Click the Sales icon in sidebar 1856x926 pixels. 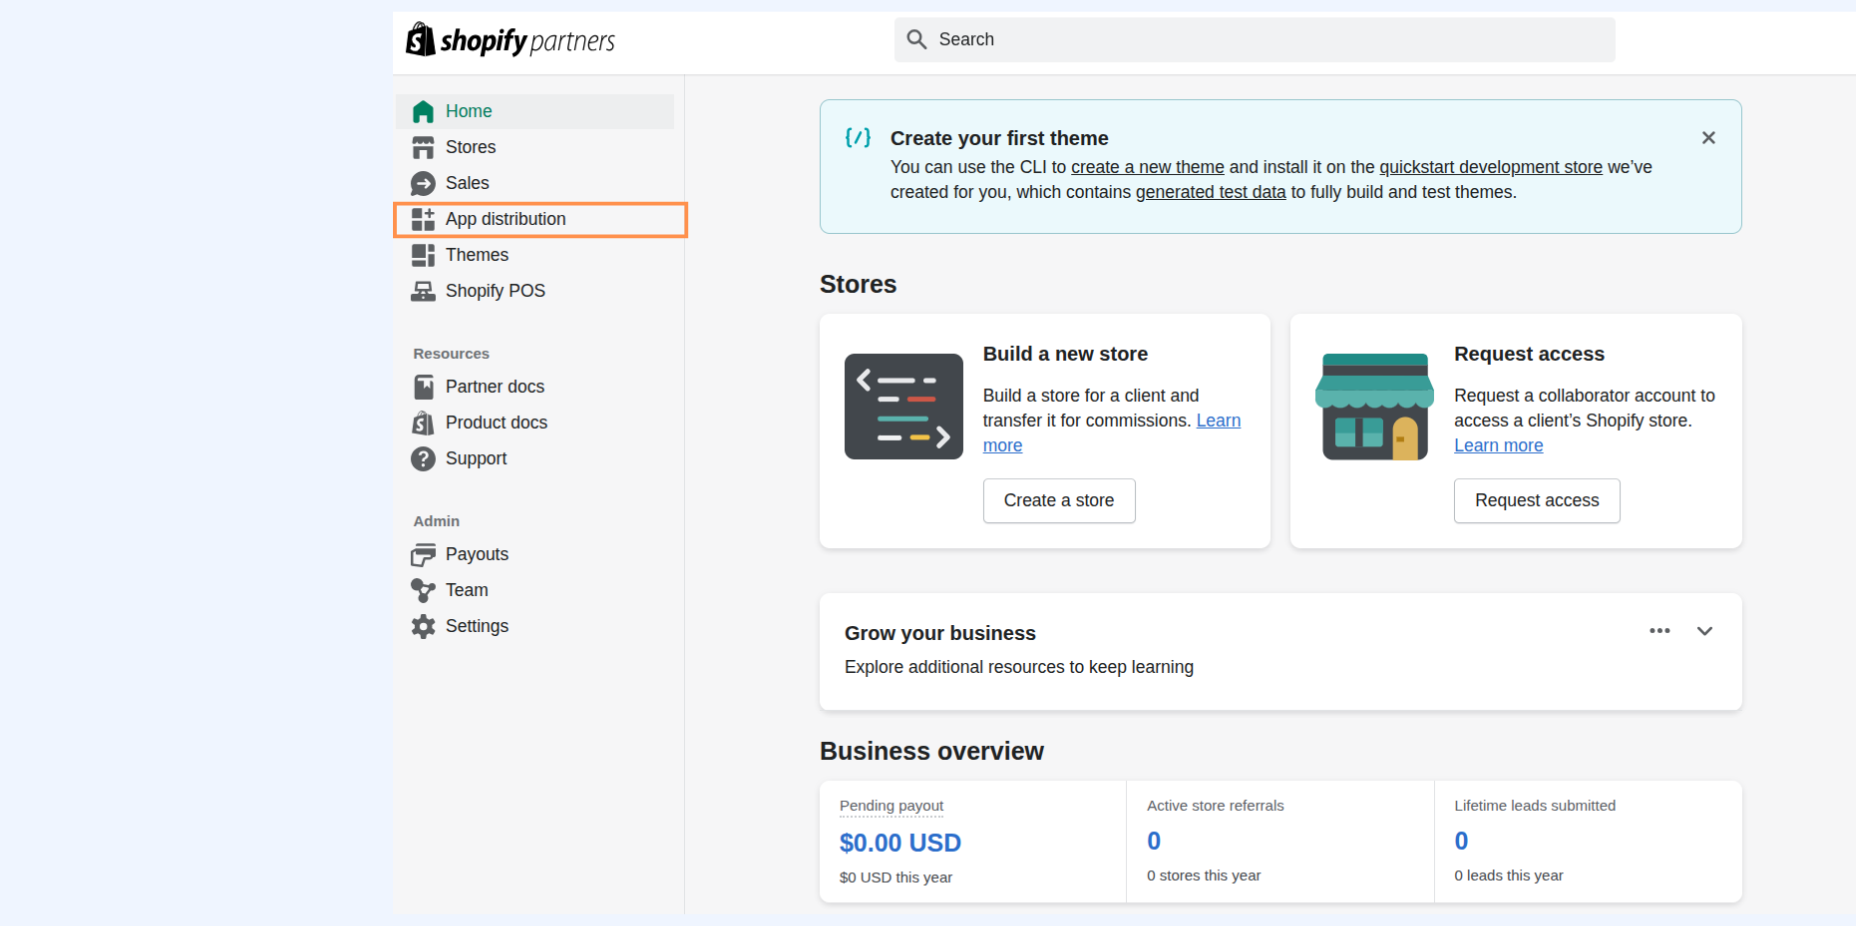(423, 183)
